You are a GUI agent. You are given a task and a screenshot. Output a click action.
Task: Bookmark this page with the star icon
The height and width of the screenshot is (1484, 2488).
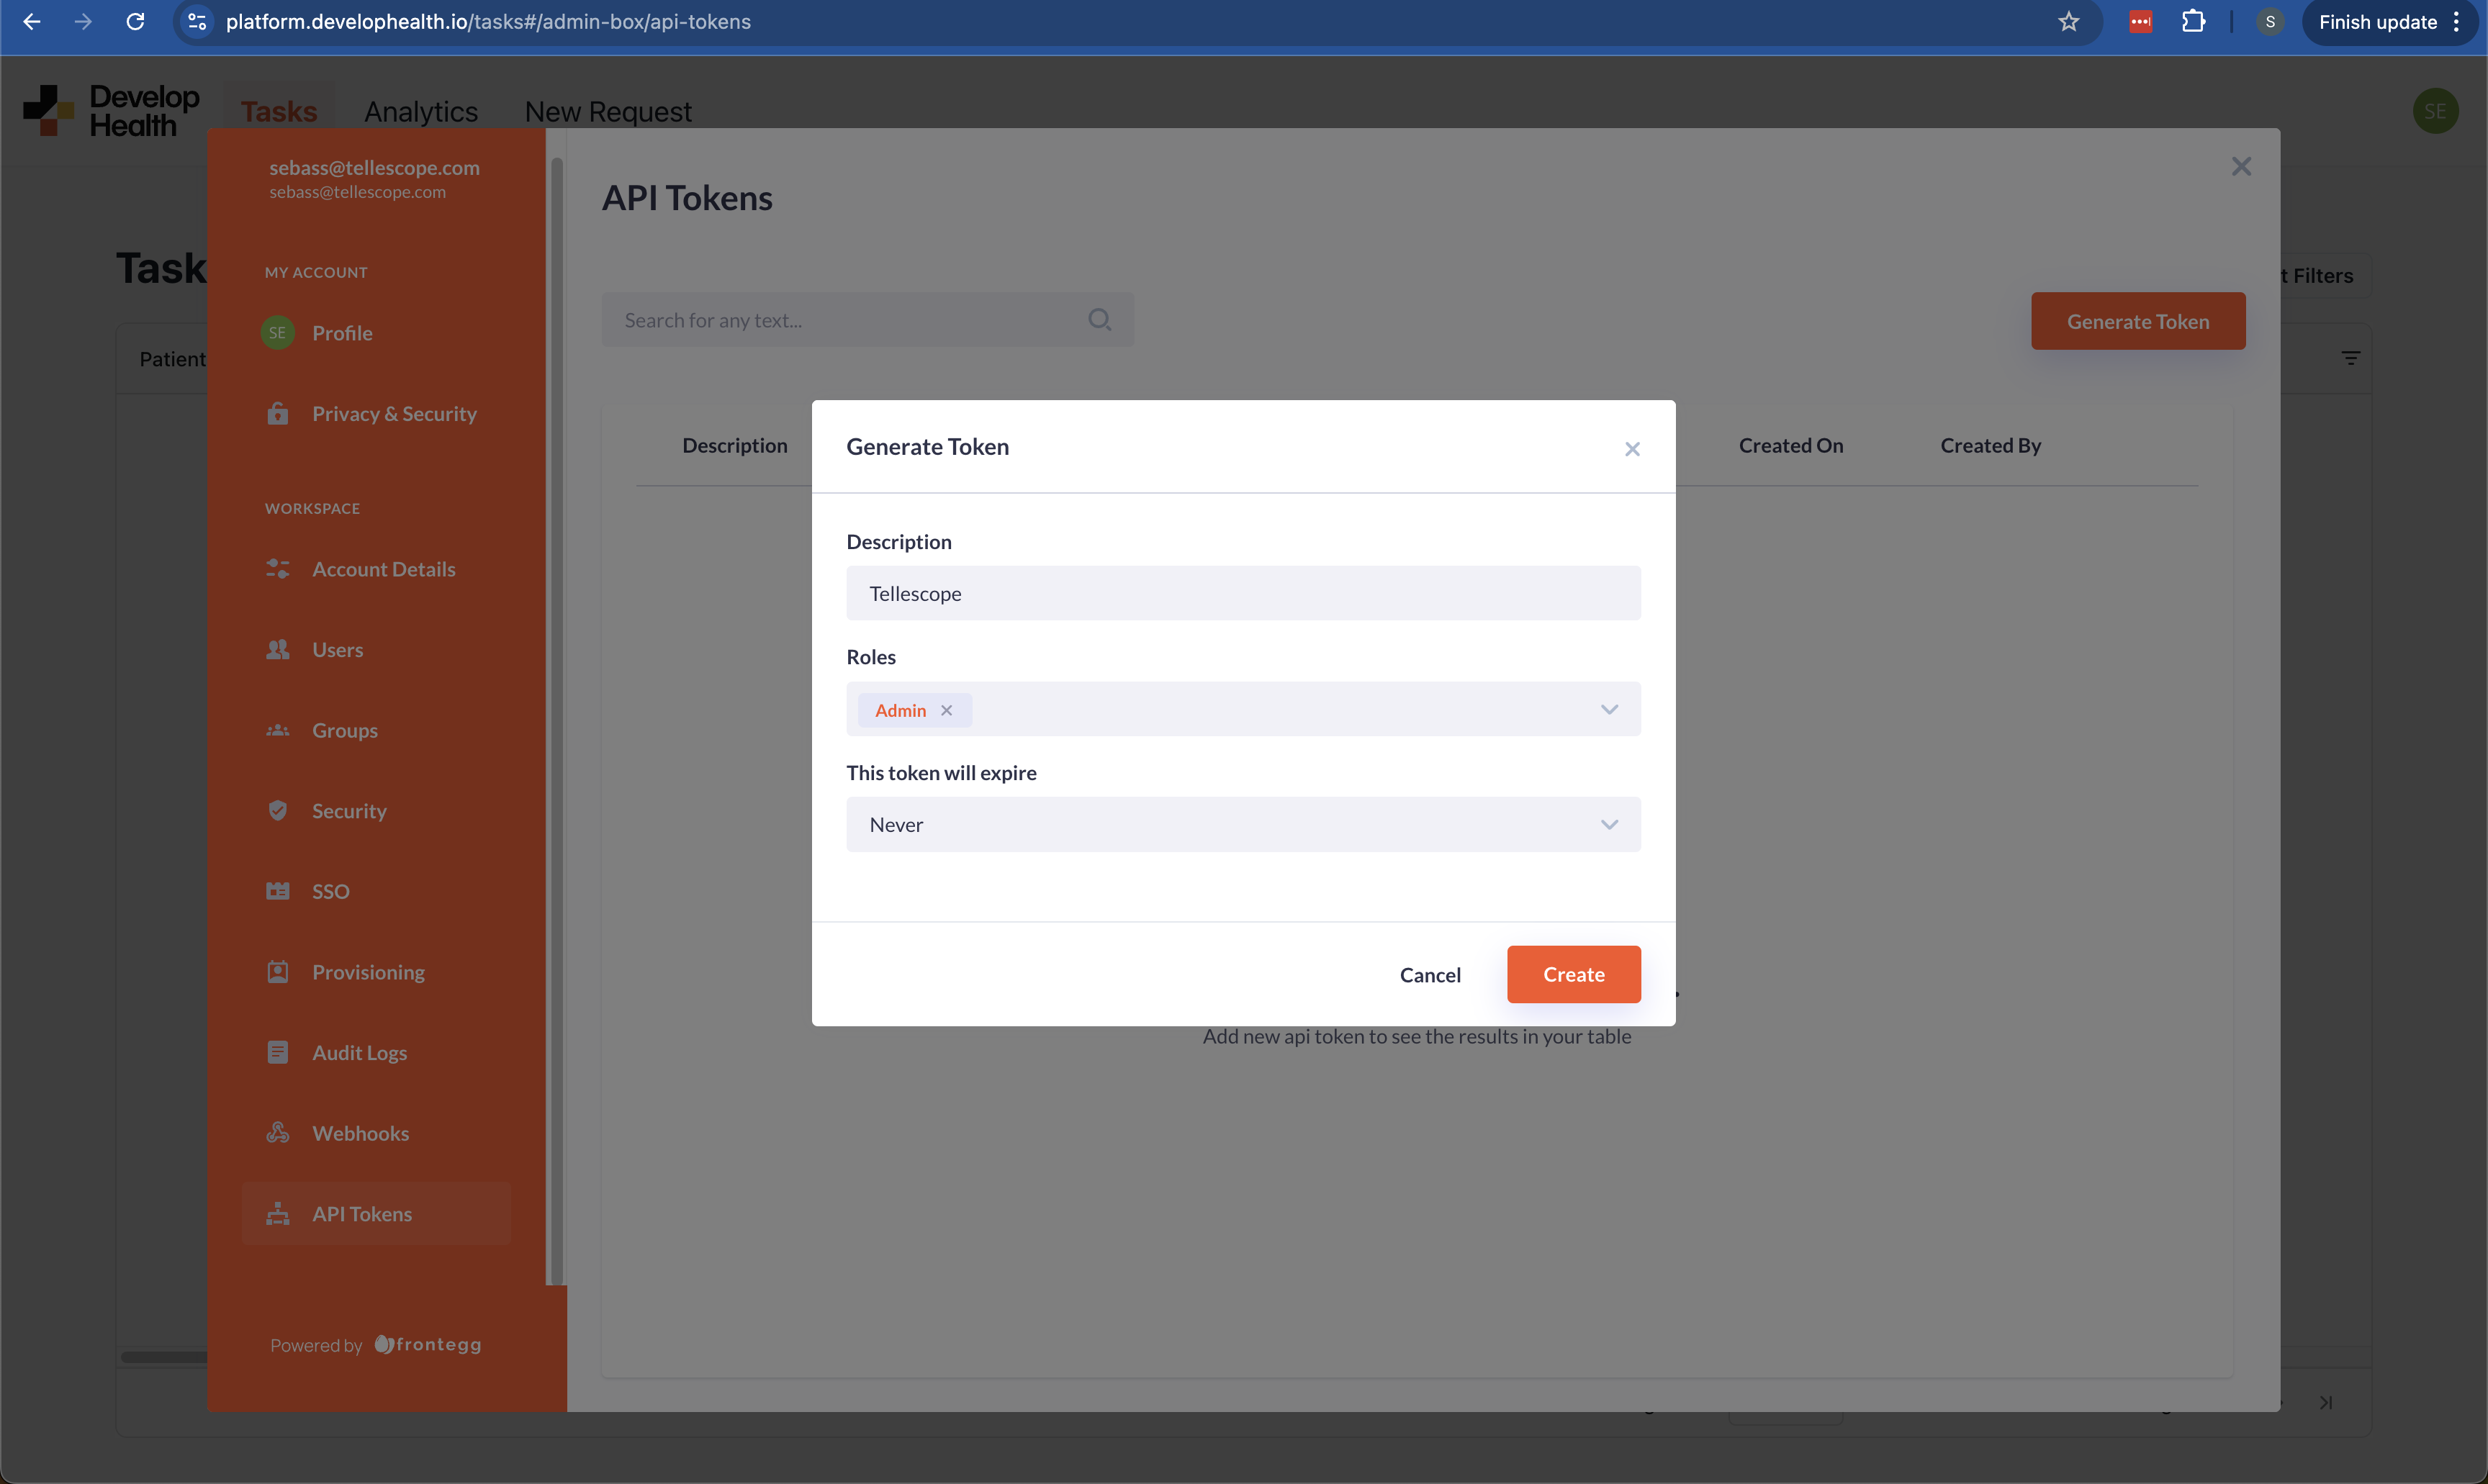2069,21
